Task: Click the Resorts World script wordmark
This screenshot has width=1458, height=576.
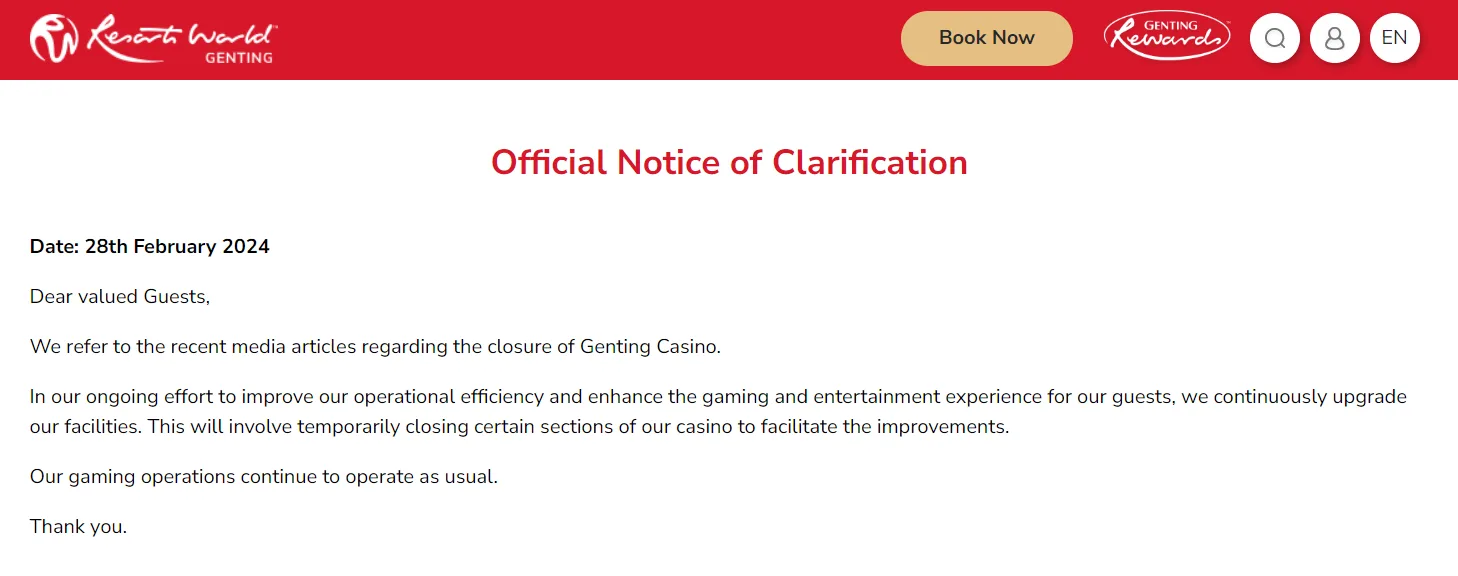Action: point(182,33)
